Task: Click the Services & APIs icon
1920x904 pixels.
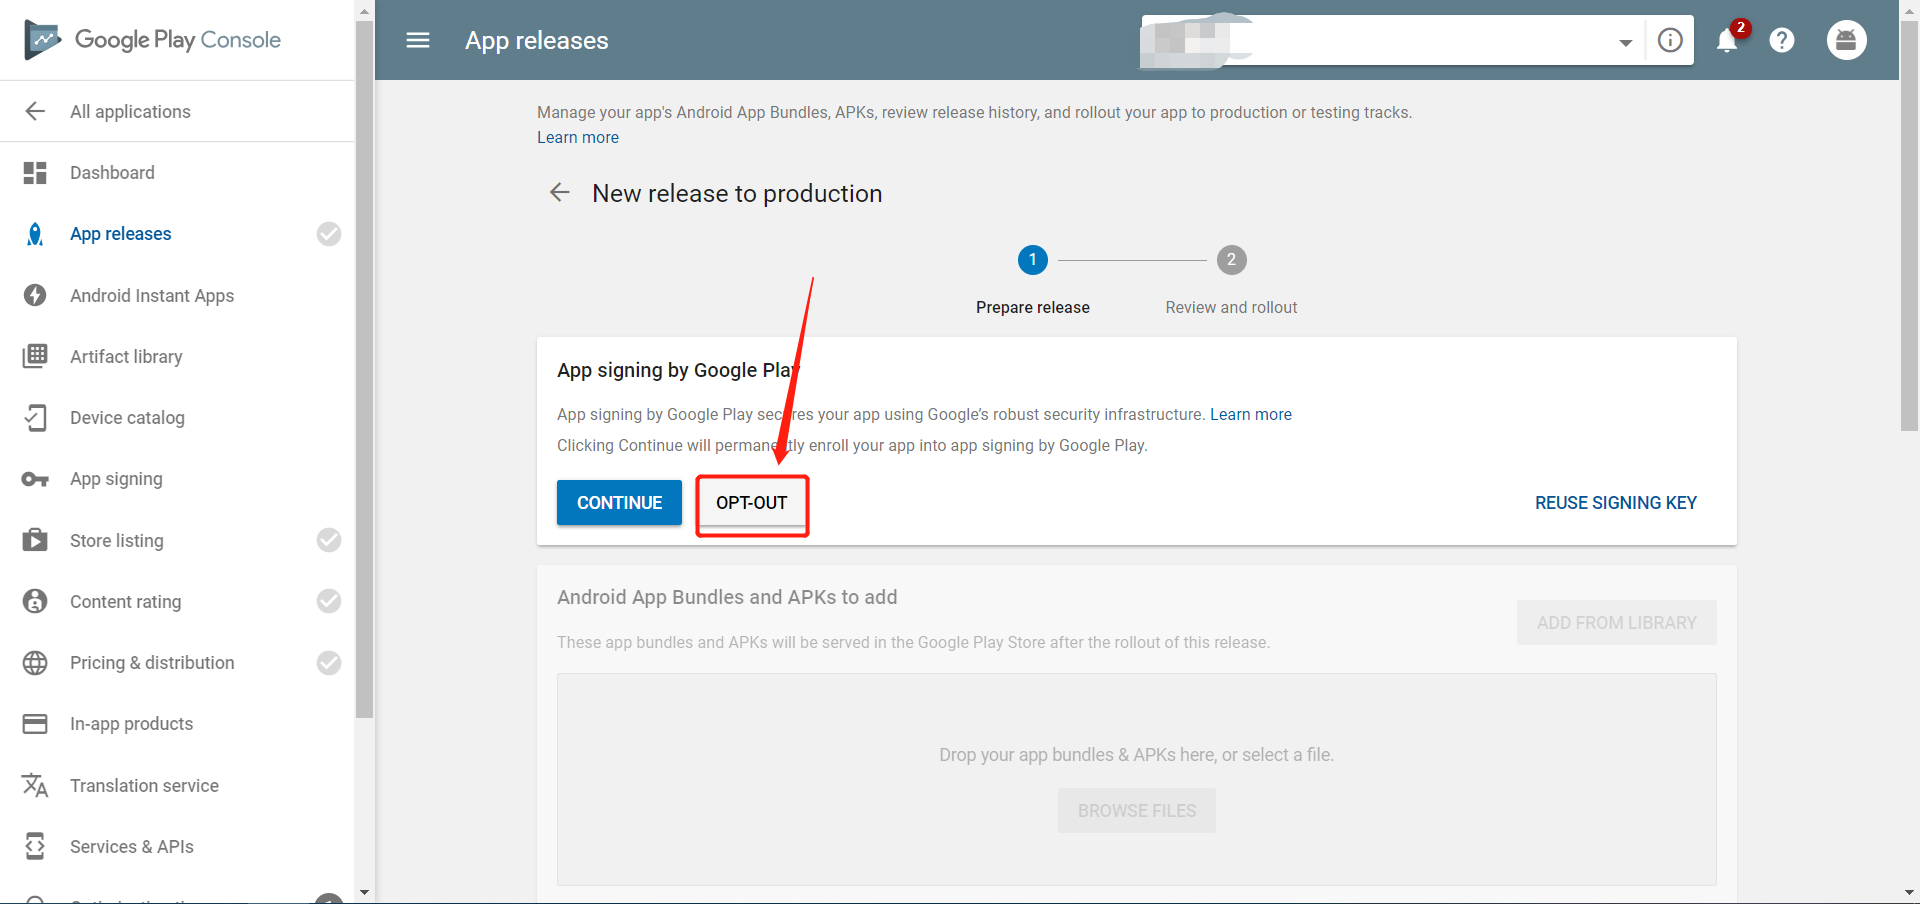Action: click(x=35, y=846)
